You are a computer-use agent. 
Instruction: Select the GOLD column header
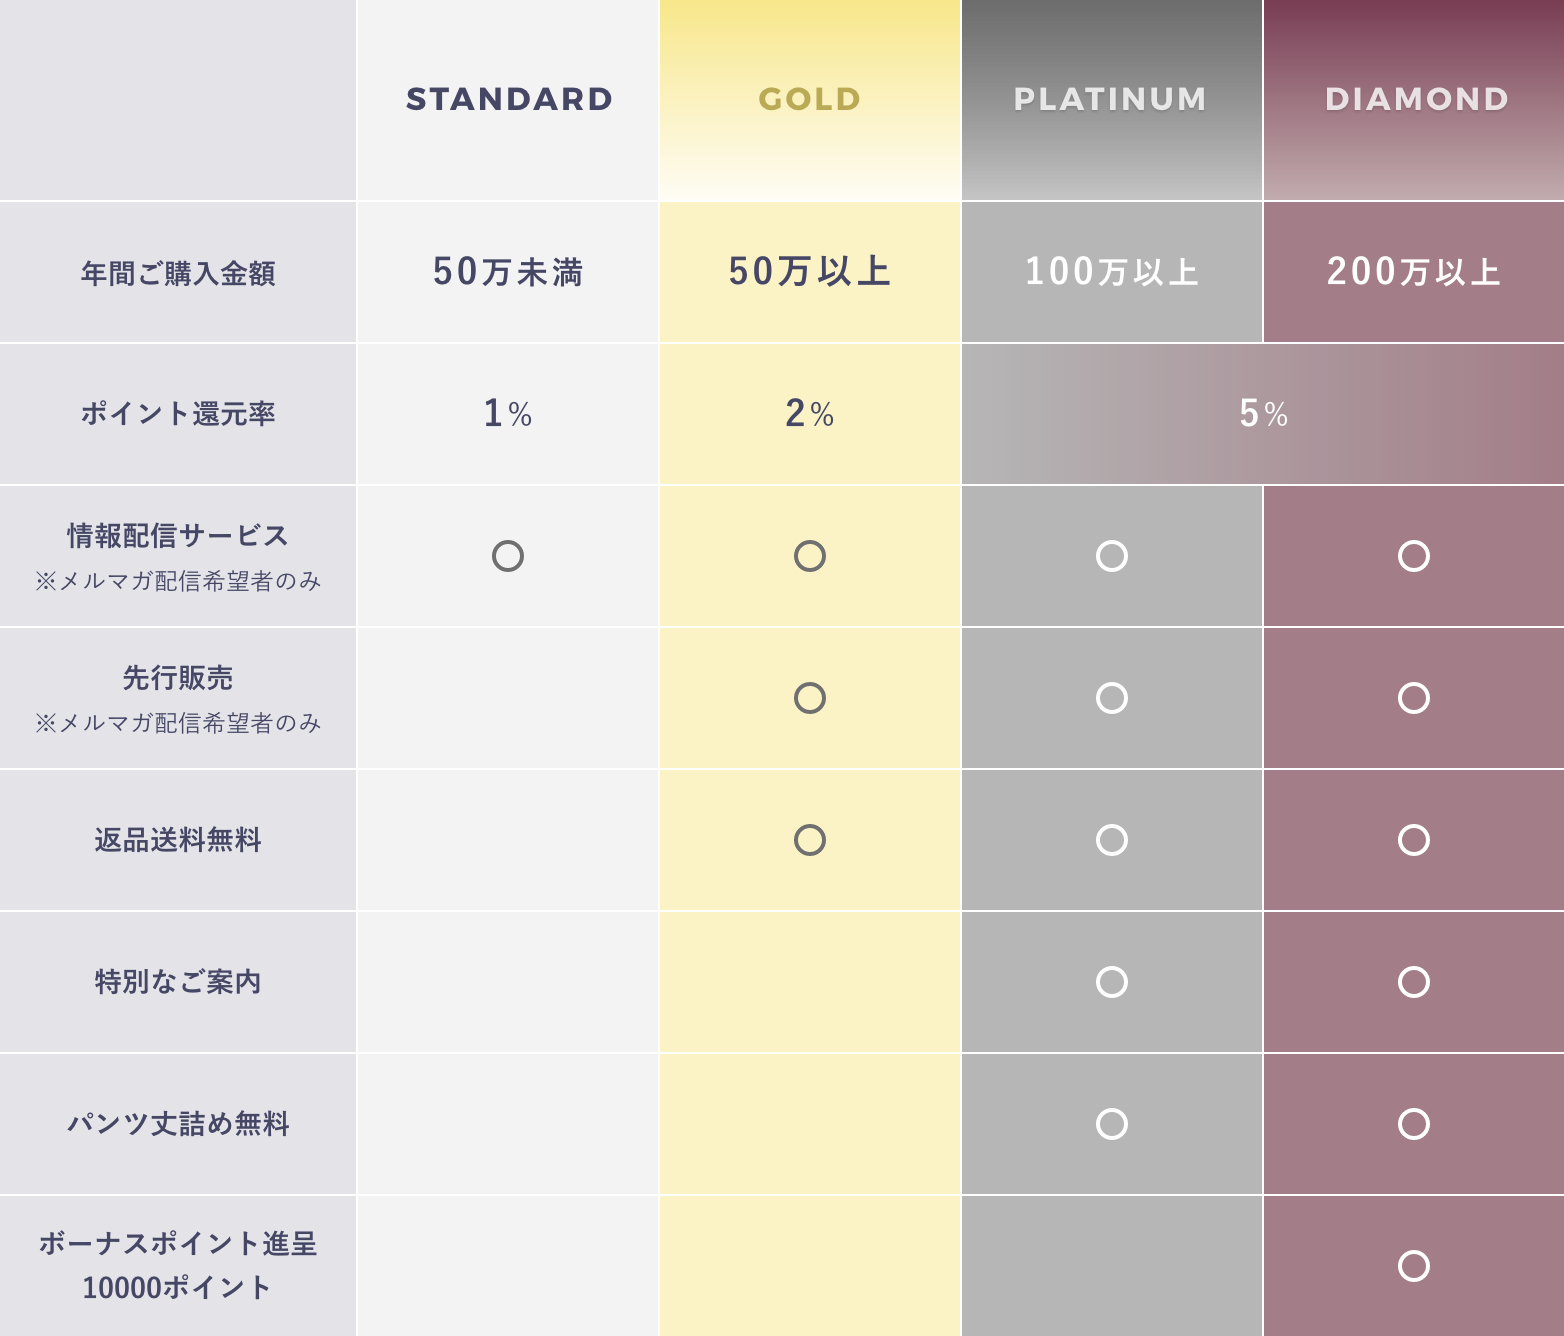point(810,100)
